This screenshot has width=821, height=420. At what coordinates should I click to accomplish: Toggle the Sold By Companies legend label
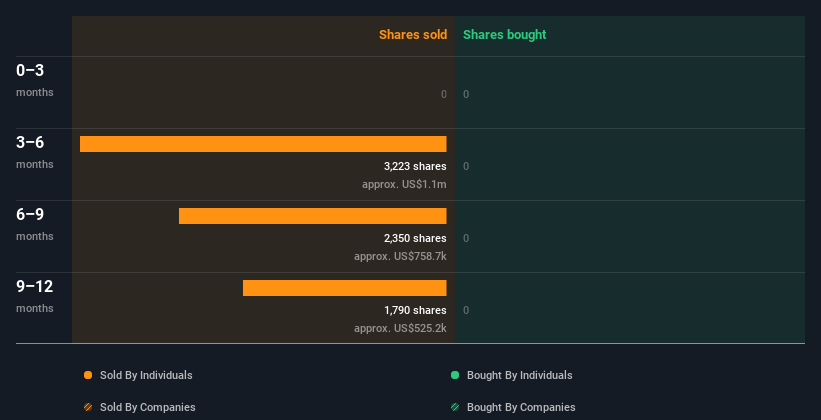pyautogui.click(x=148, y=407)
